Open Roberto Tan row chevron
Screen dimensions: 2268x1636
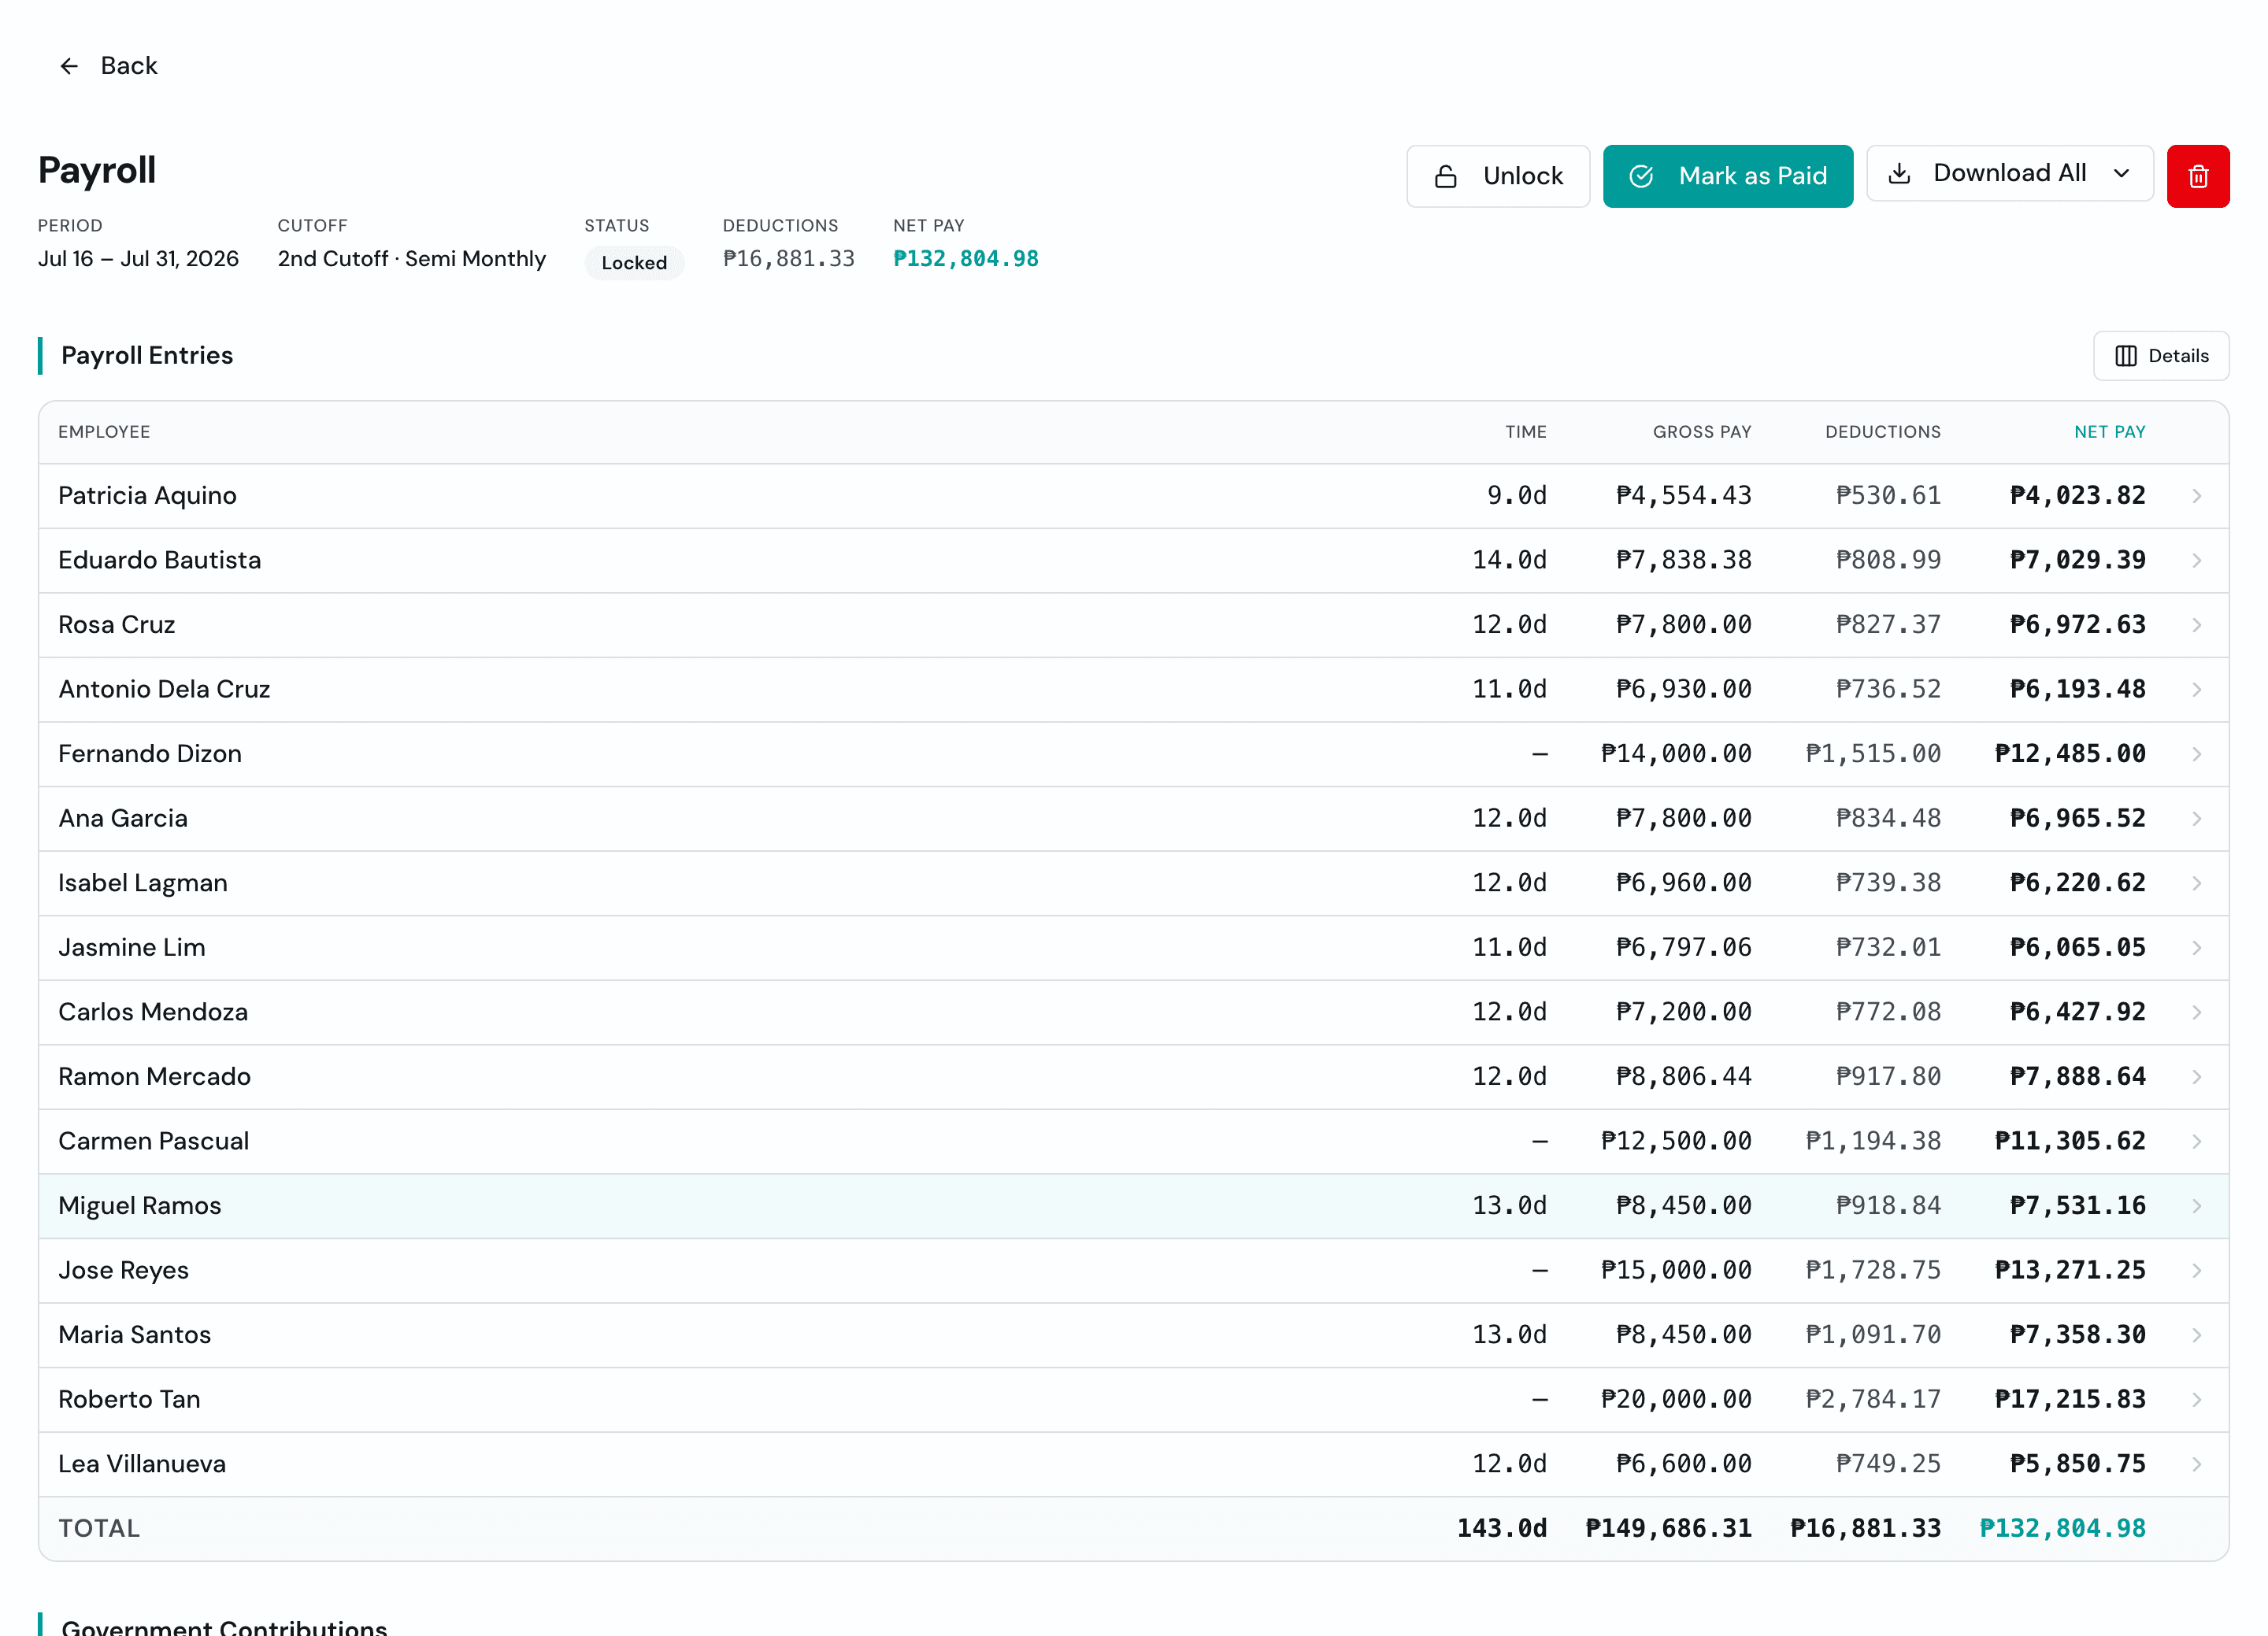pyautogui.click(x=2196, y=1399)
